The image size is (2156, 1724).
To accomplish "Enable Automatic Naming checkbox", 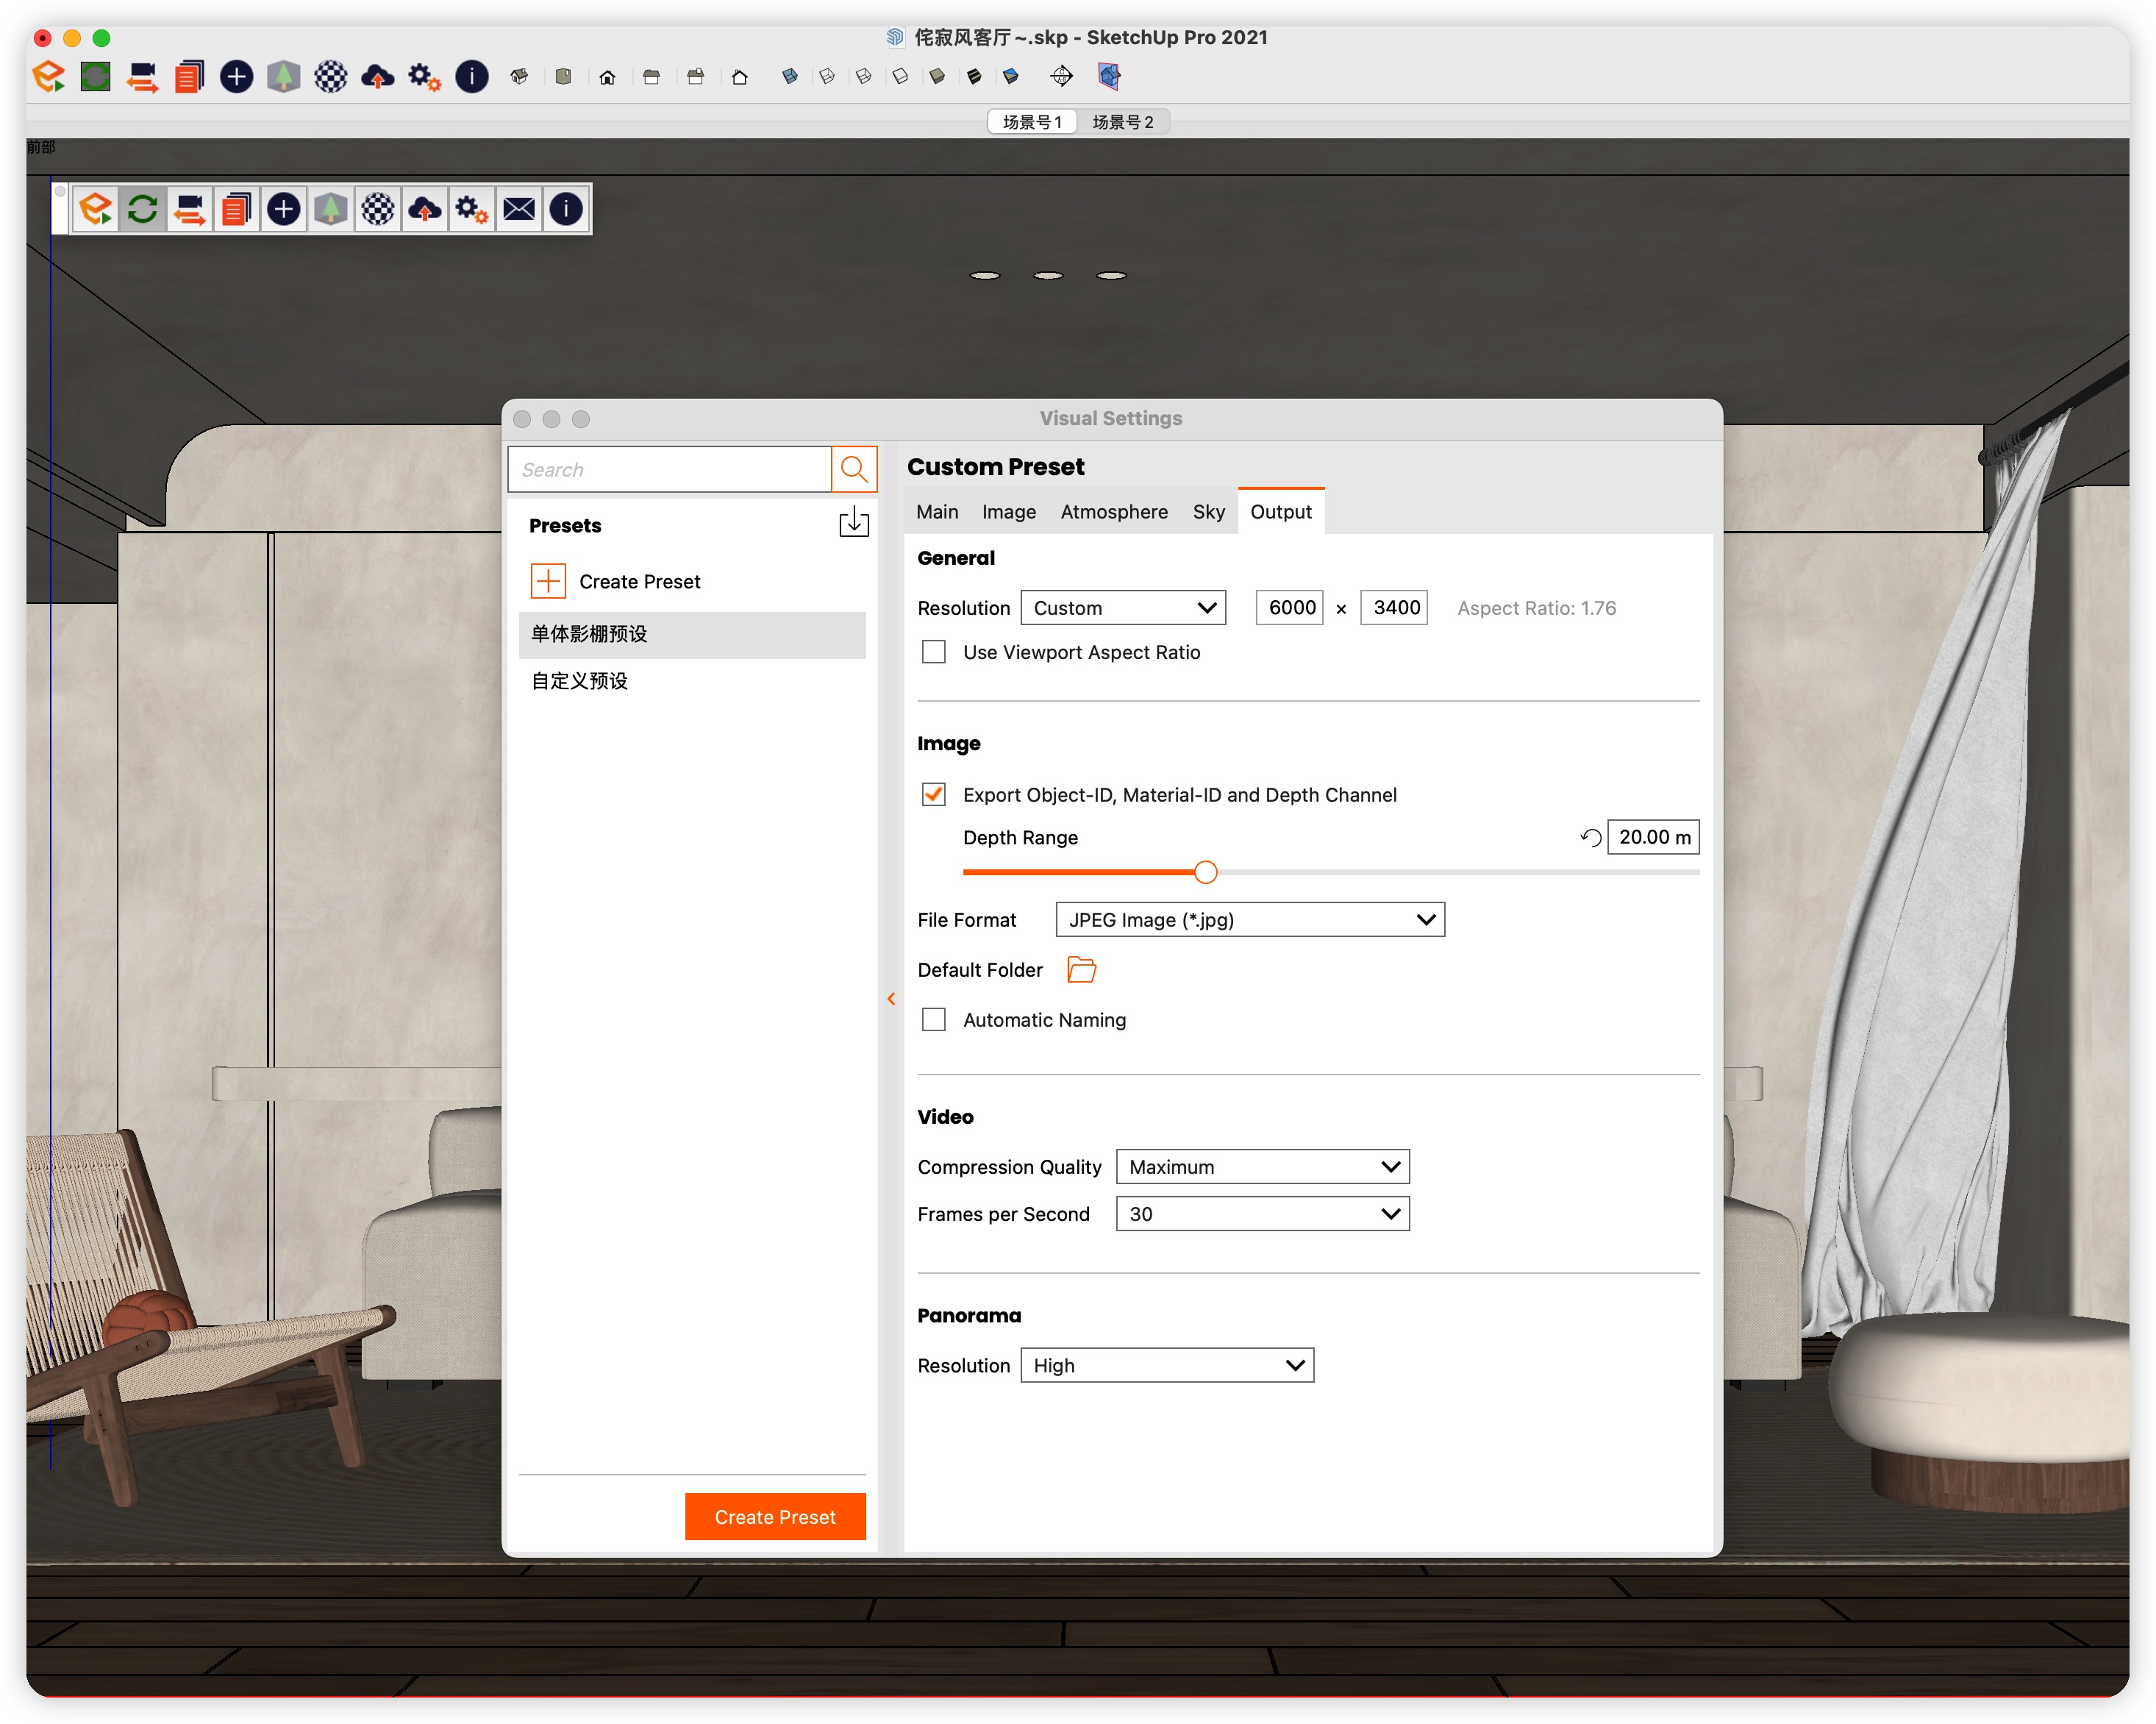I will coord(934,1019).
